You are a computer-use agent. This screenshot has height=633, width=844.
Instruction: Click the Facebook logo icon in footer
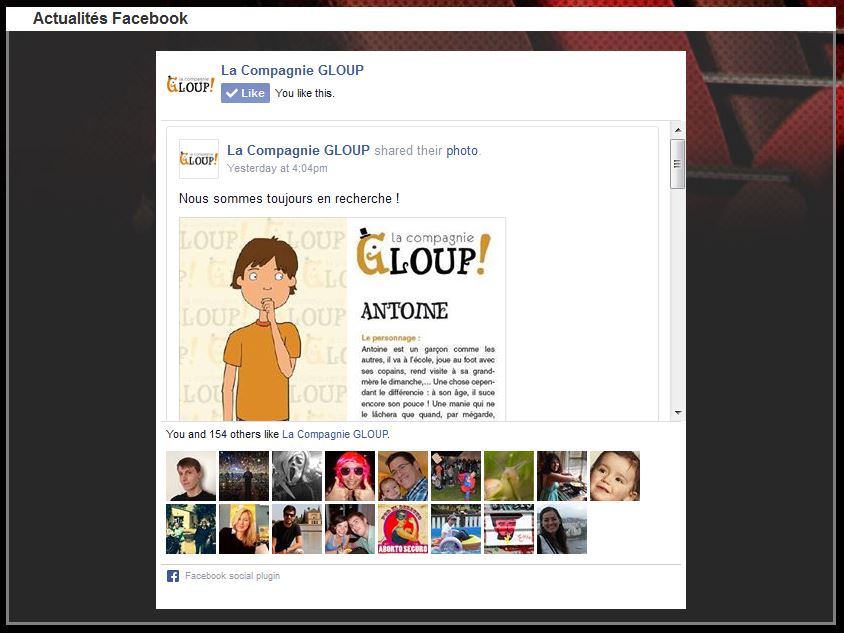coord(173,576)
